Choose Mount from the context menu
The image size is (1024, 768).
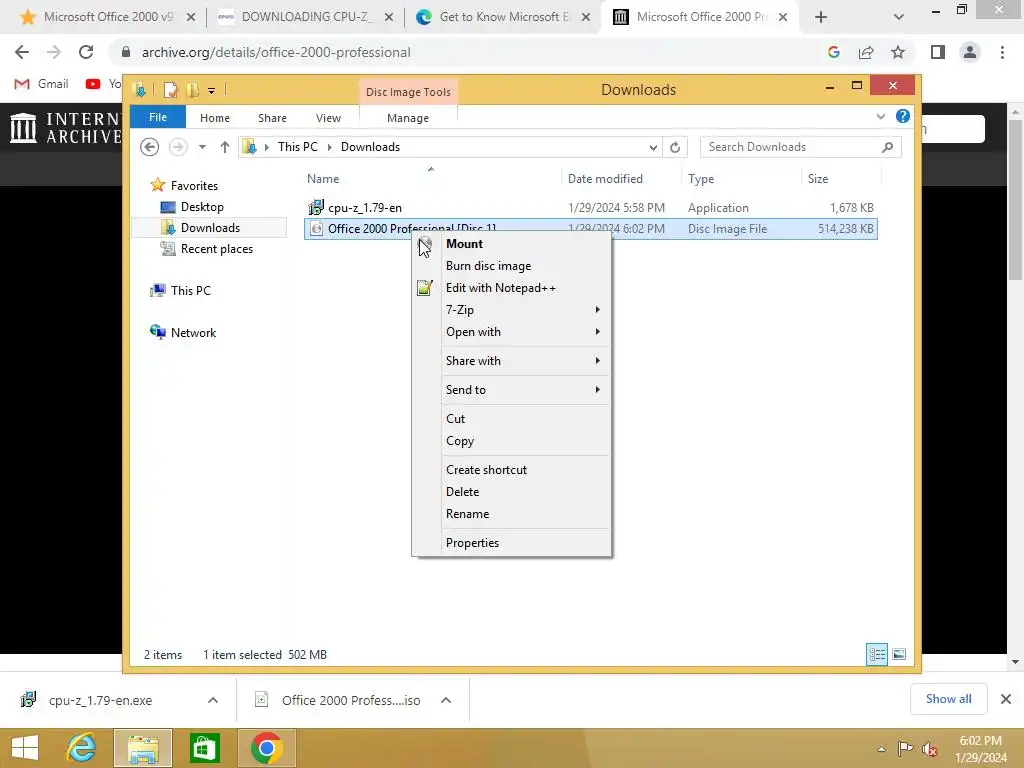(x=464, y=244)
